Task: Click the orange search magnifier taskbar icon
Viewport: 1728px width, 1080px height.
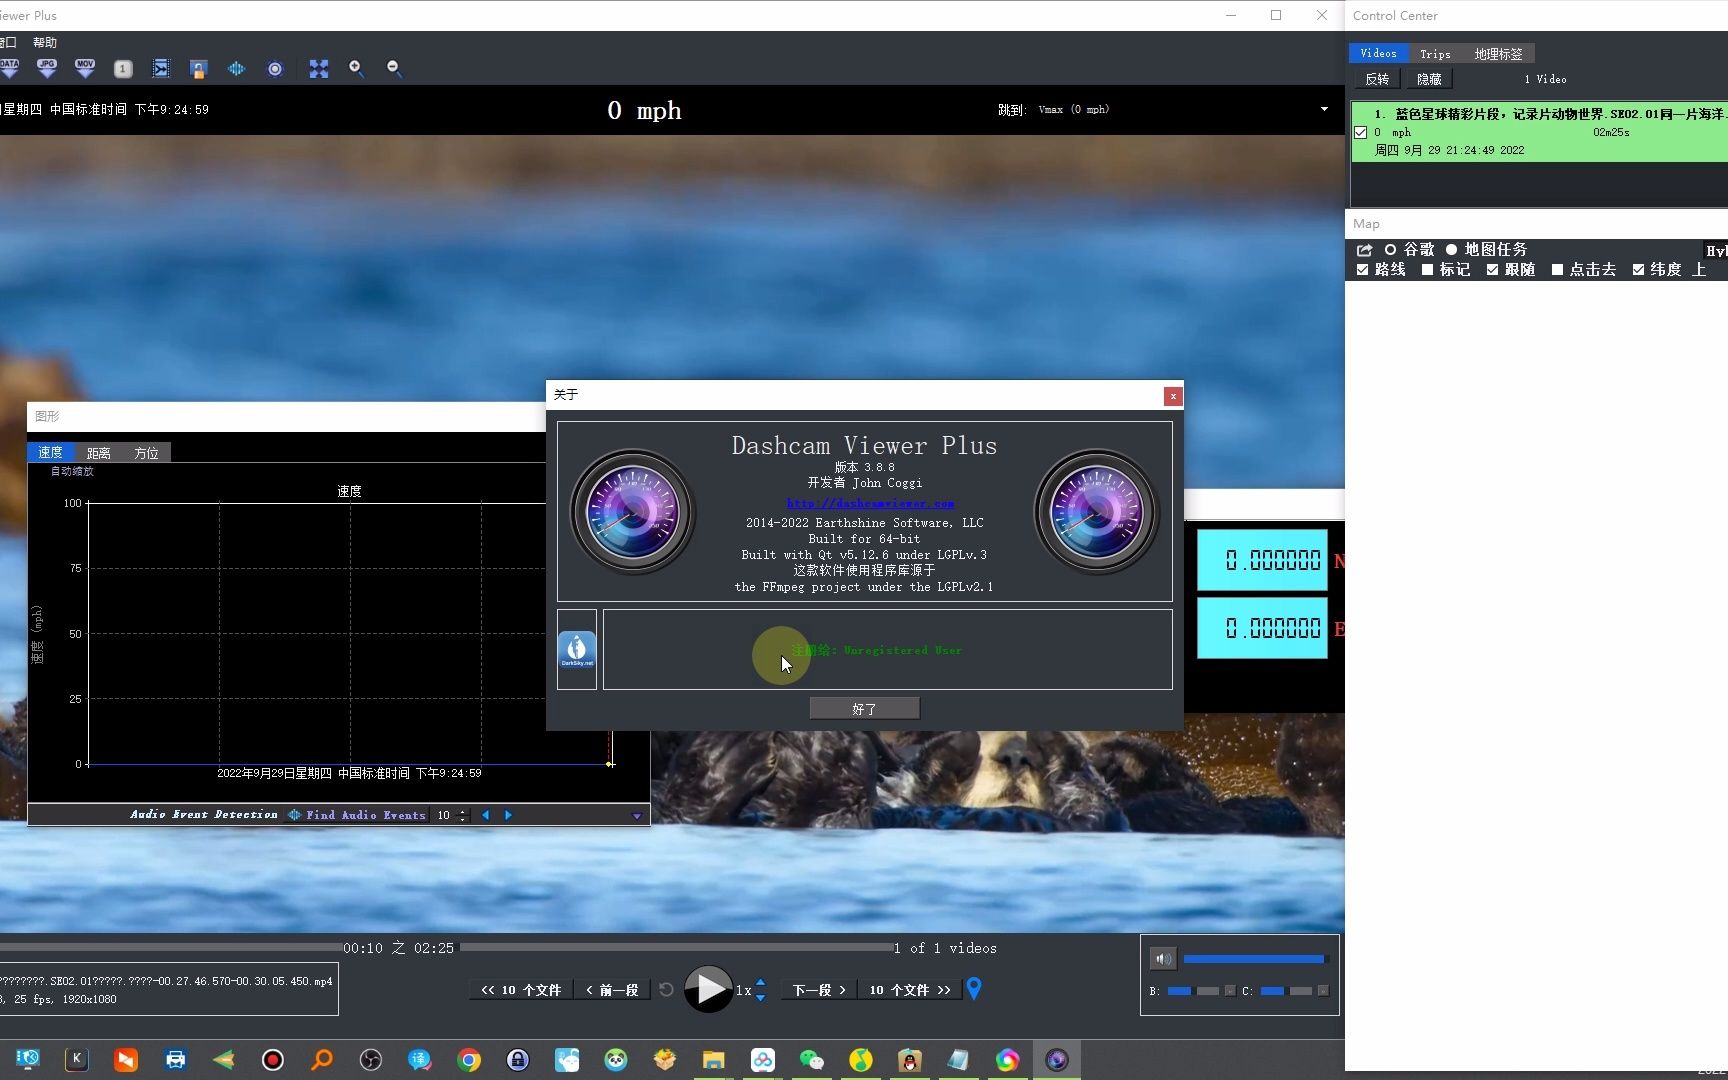Action: click(322, 1060)
